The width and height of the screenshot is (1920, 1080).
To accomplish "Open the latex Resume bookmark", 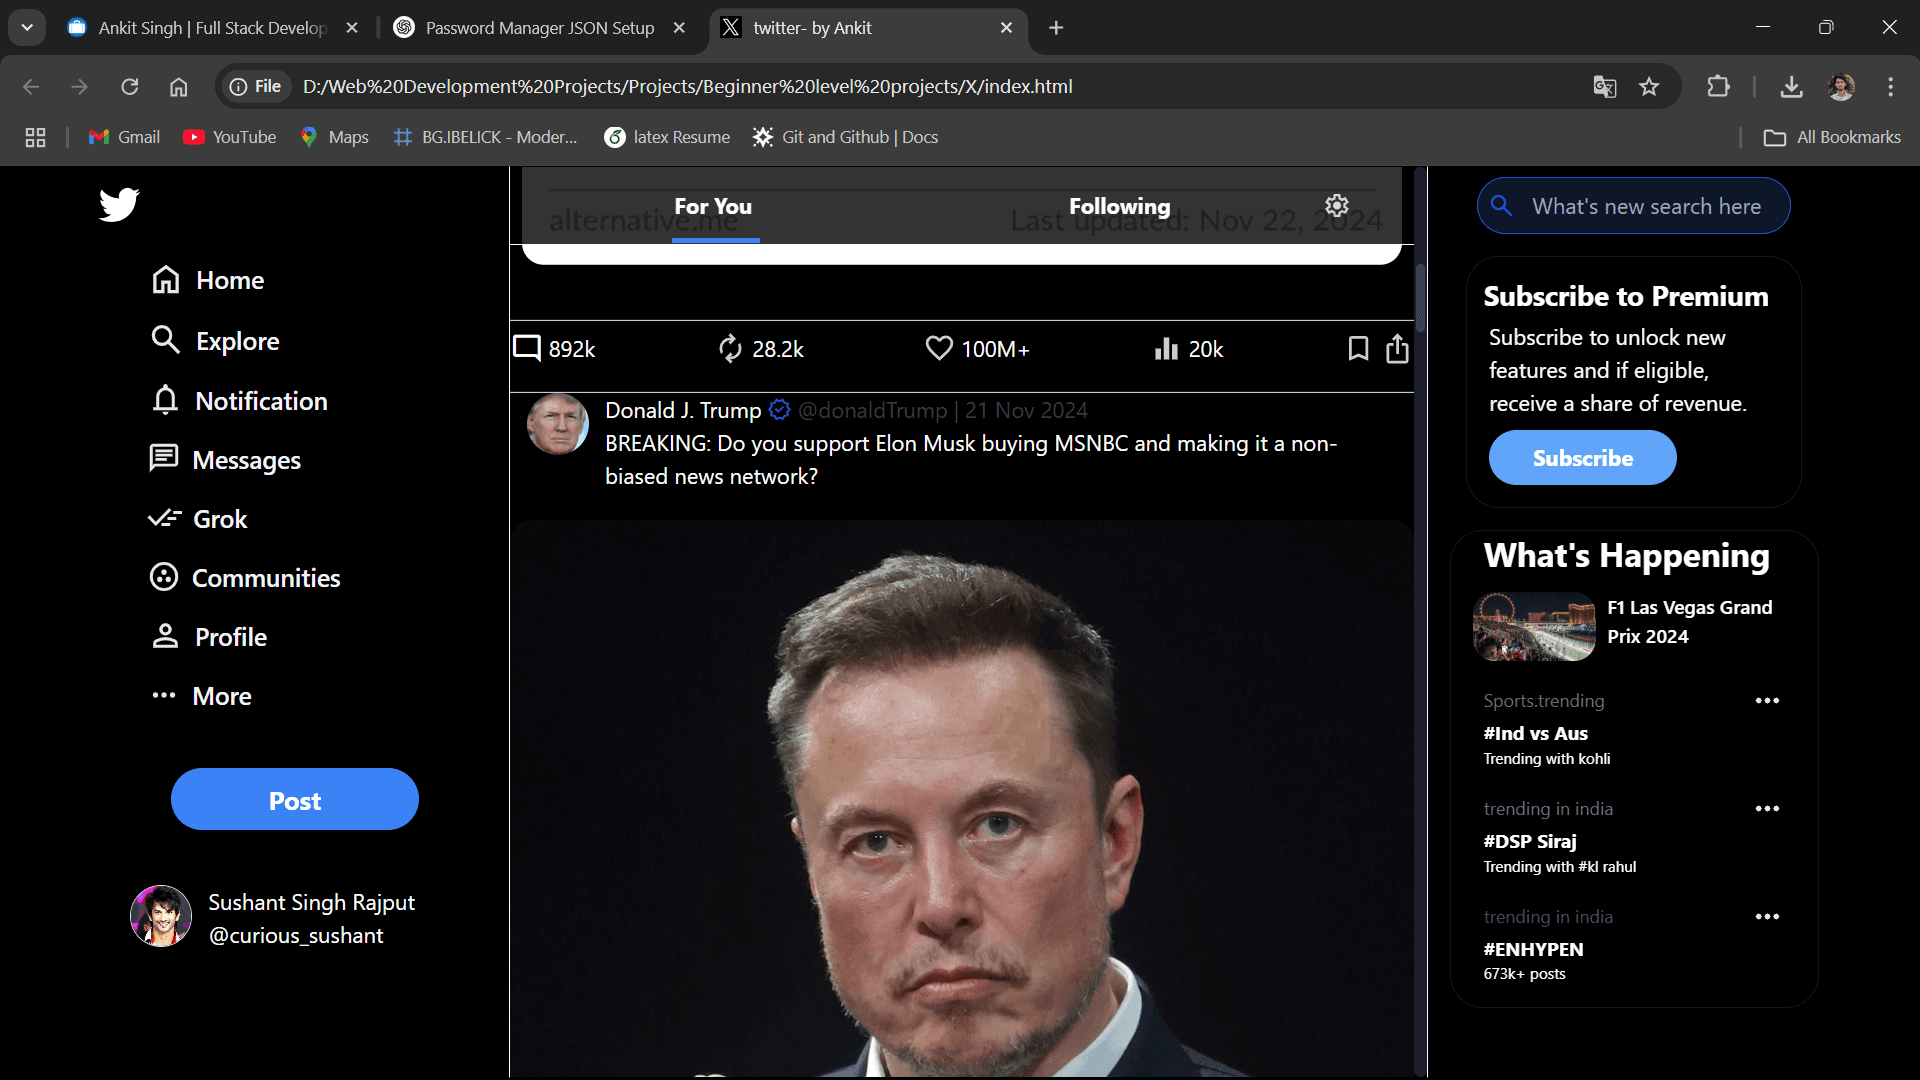I will [667, 137].
